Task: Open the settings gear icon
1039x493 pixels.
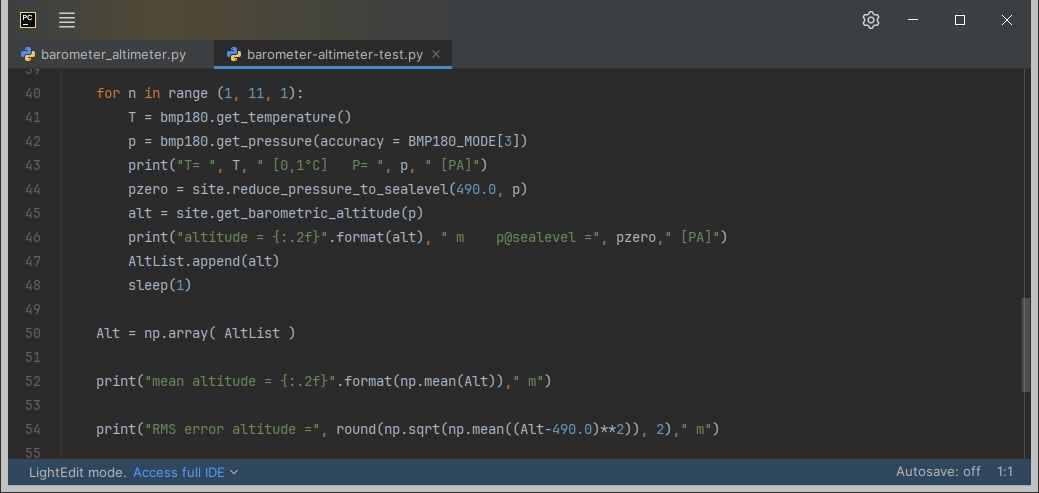Action: (871, 20)
